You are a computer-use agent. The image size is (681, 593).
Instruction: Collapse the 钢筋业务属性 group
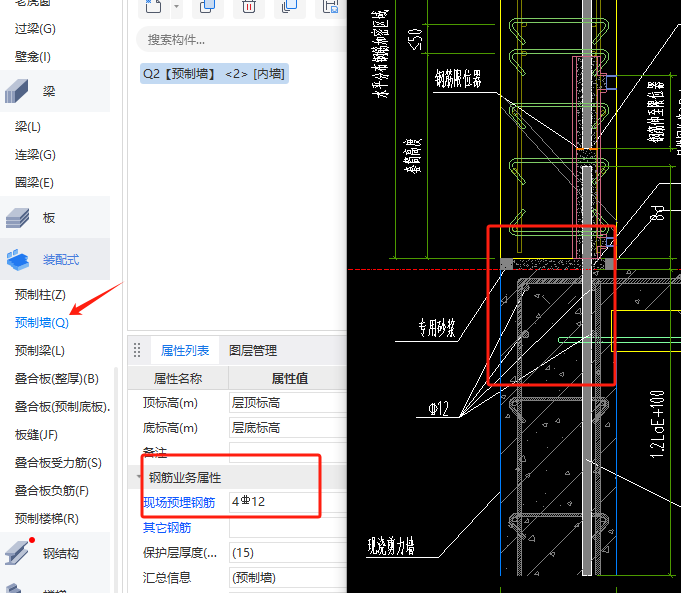(139, 477)
